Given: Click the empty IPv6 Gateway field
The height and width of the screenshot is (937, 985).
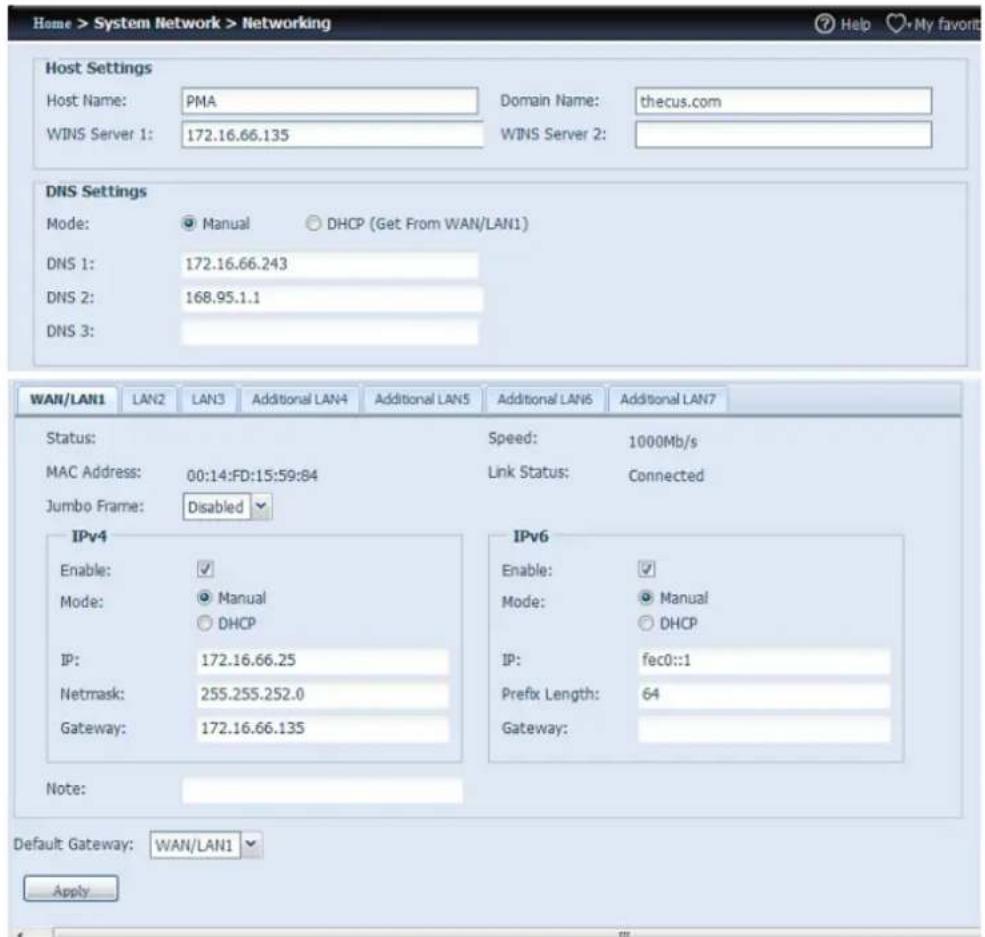Looking at the screenshot, I should point(765,728).
